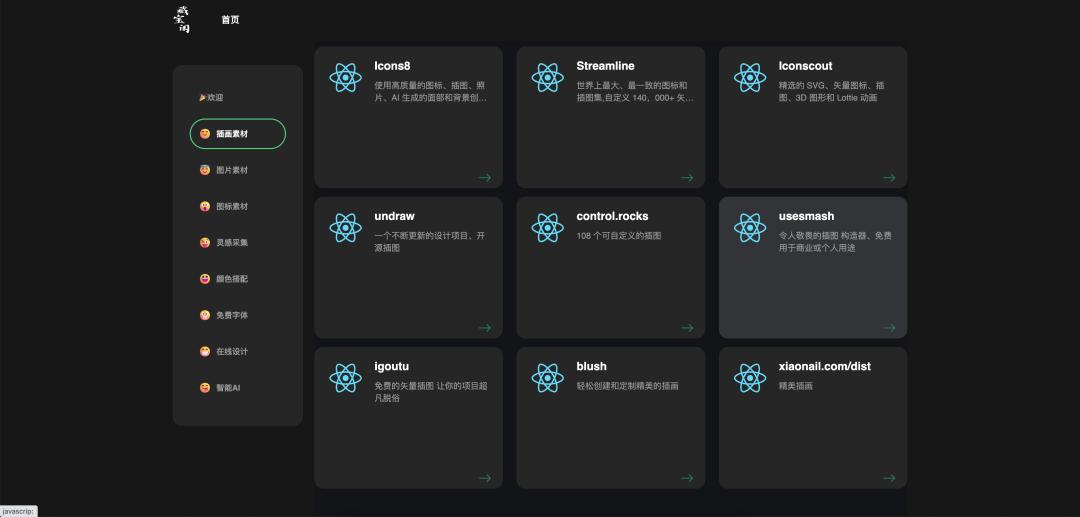
Task: Open the control.rocks title link
Action: [x=612, y=216]
